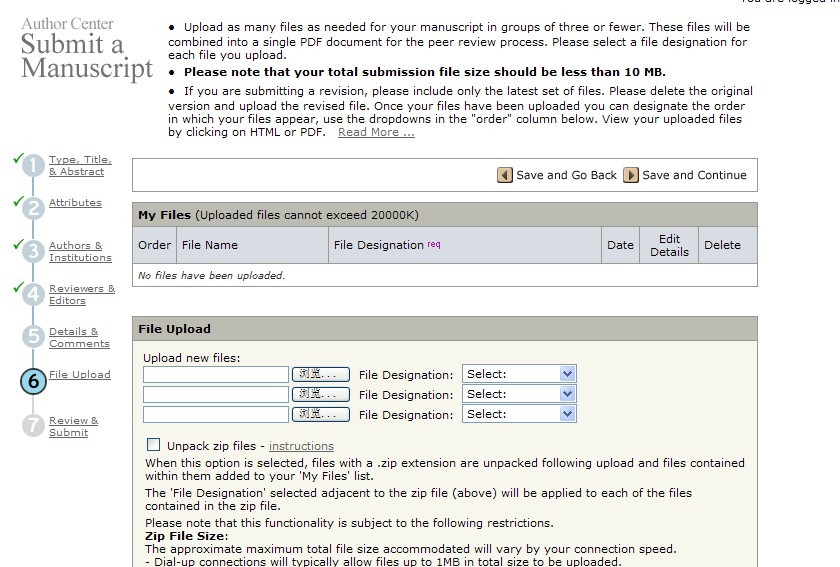Enable the Unpack zip files checkbox
Screen dimensions: 840x567
pos(153,445)
